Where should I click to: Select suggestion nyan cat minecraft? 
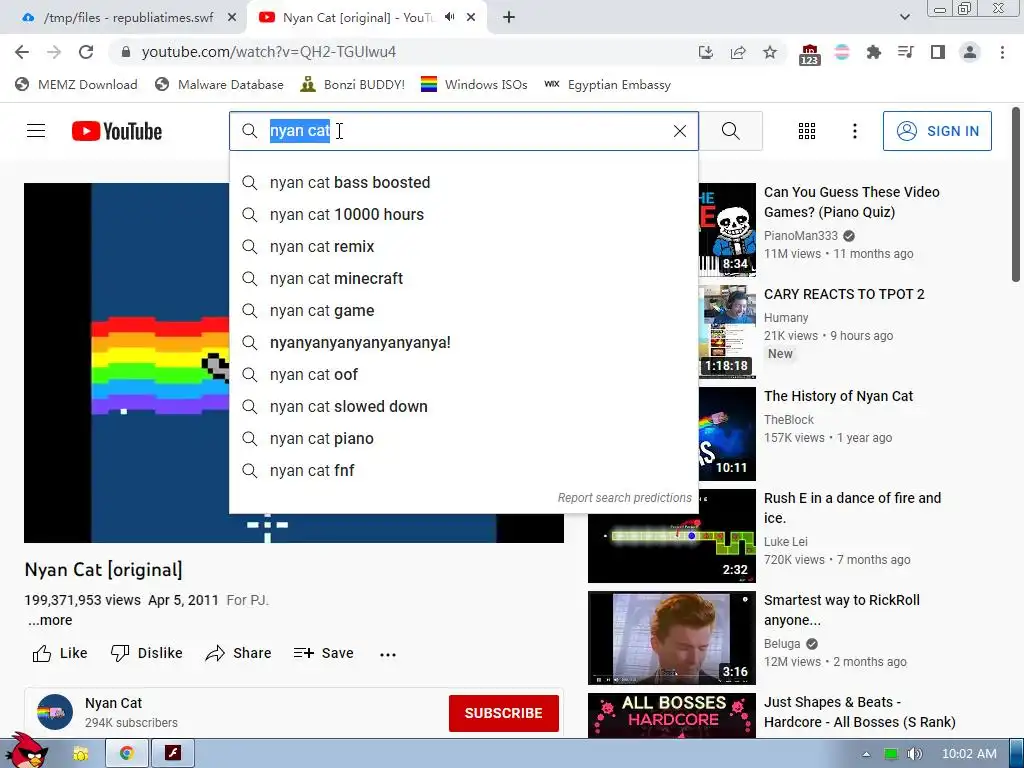[x=464, y=278]
